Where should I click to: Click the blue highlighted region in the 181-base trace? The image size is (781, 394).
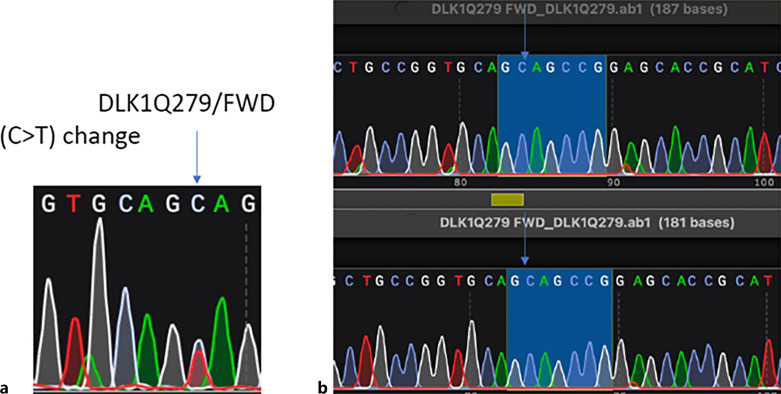pos(559,328)
